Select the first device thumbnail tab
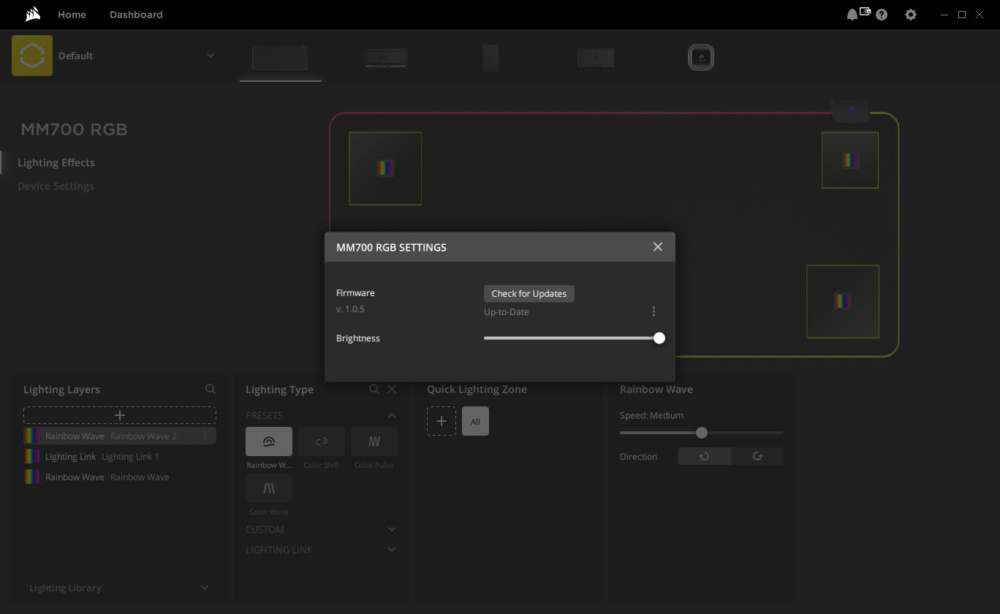The height and width of the screenshot is (614, 1000). click(x=280, y=58)
